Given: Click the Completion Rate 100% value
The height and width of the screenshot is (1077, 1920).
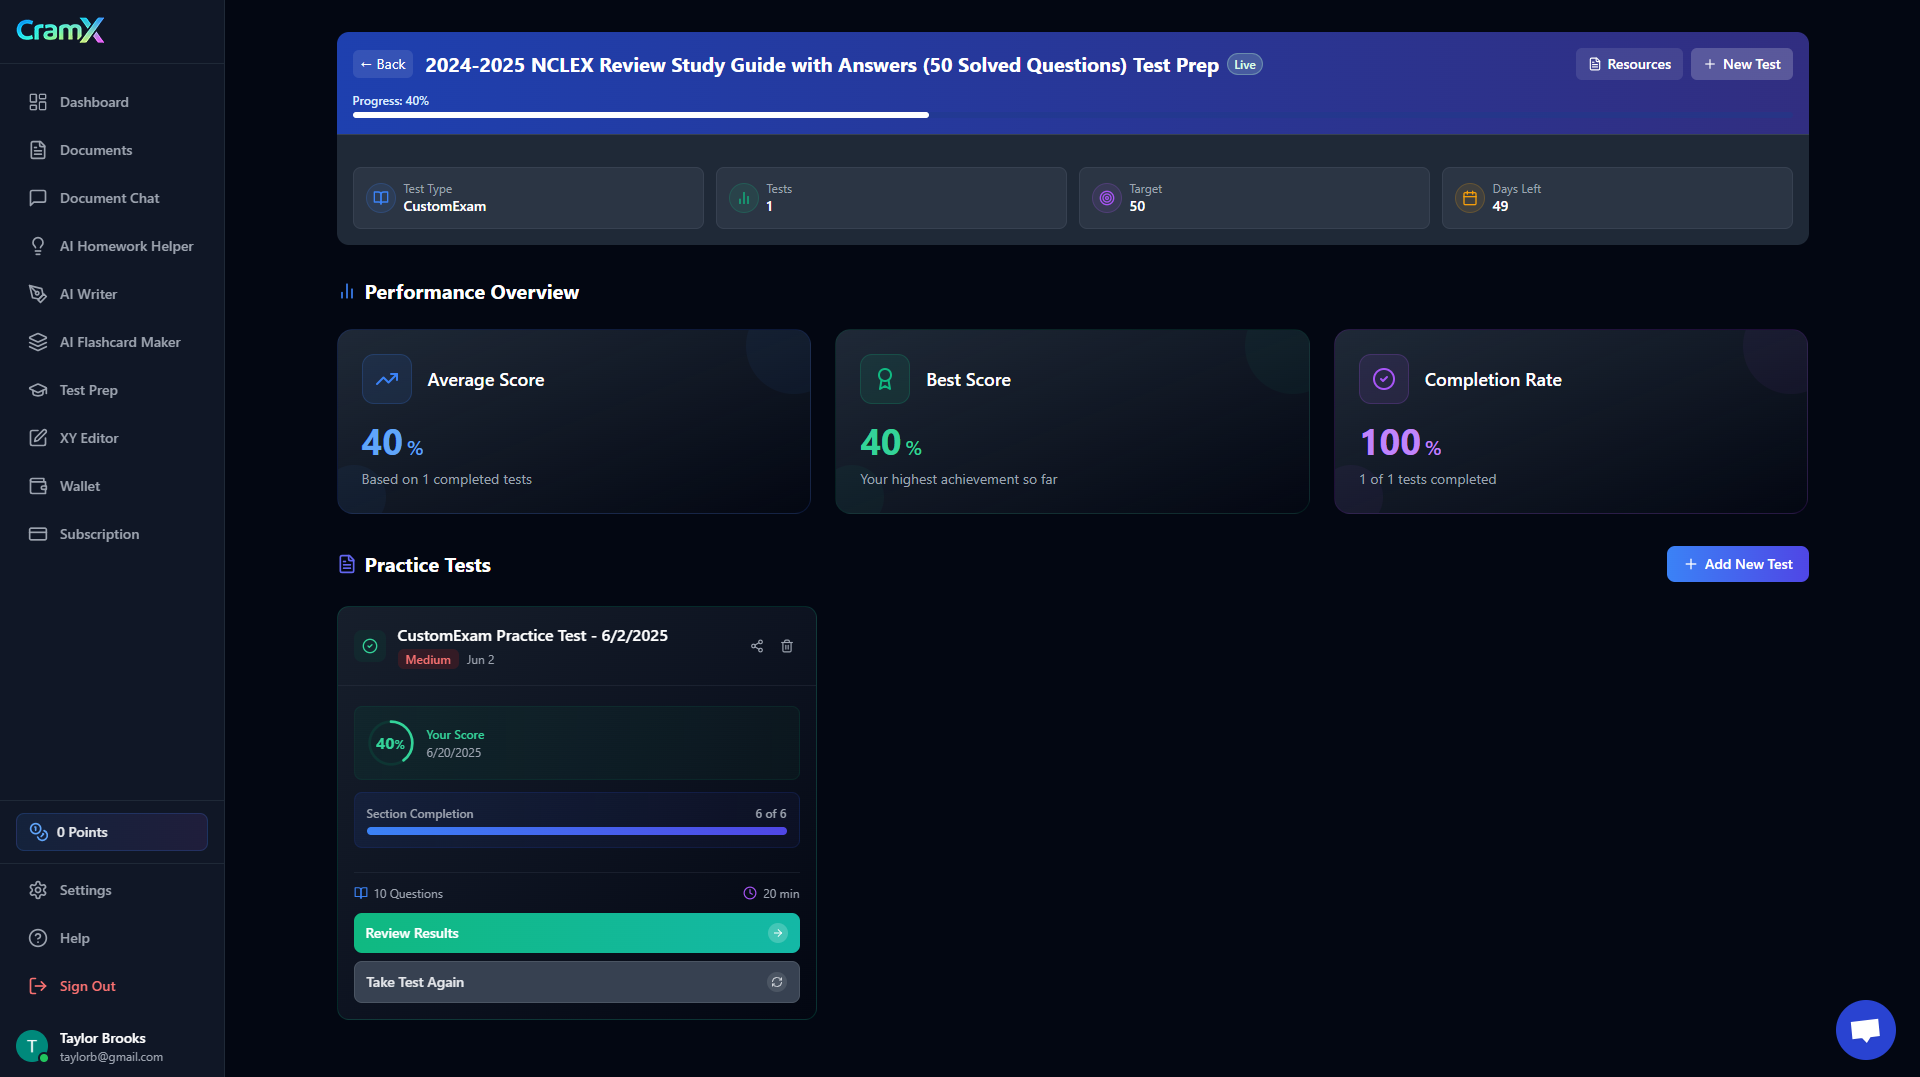Looking at the screenshot, I should [x=1400, y=443].
